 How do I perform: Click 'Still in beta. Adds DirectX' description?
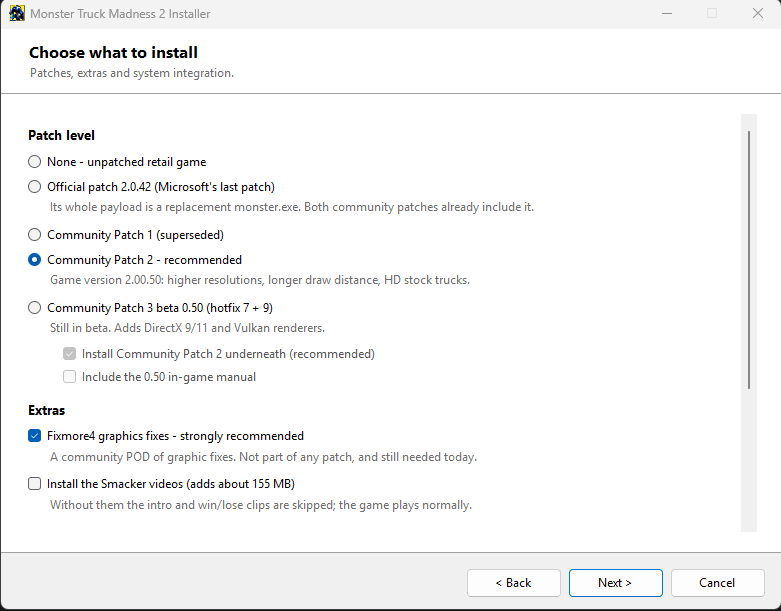click(x=187, y=328)
